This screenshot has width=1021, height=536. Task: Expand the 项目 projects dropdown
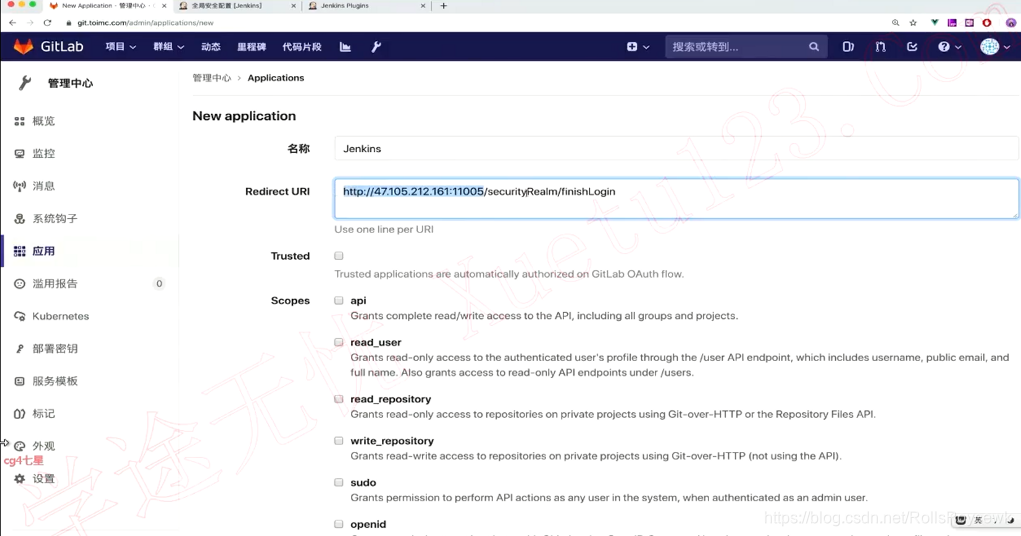pyautogui.click(x=121, y=47)
